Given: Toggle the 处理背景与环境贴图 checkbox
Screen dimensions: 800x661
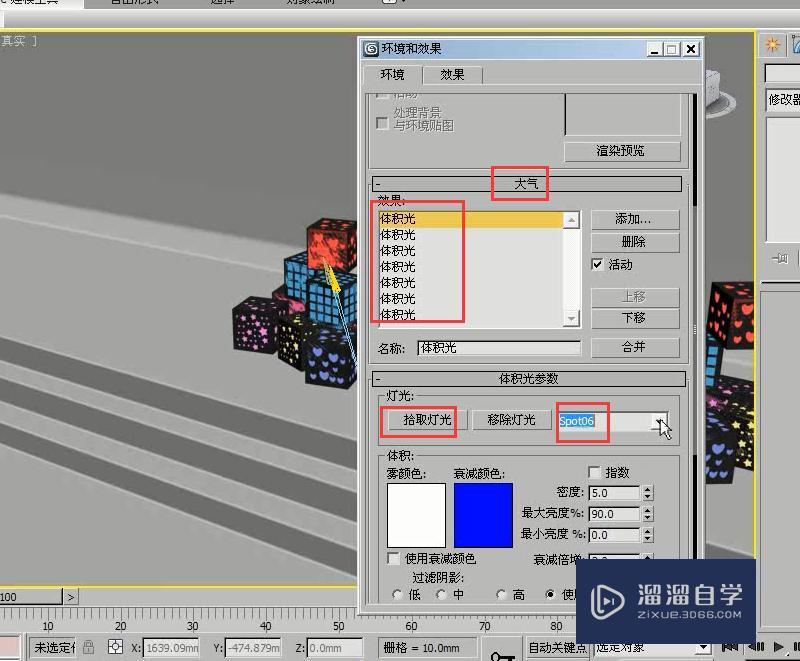Looking at the screenshot, I should pyautogui.click(x=382, y=123).
